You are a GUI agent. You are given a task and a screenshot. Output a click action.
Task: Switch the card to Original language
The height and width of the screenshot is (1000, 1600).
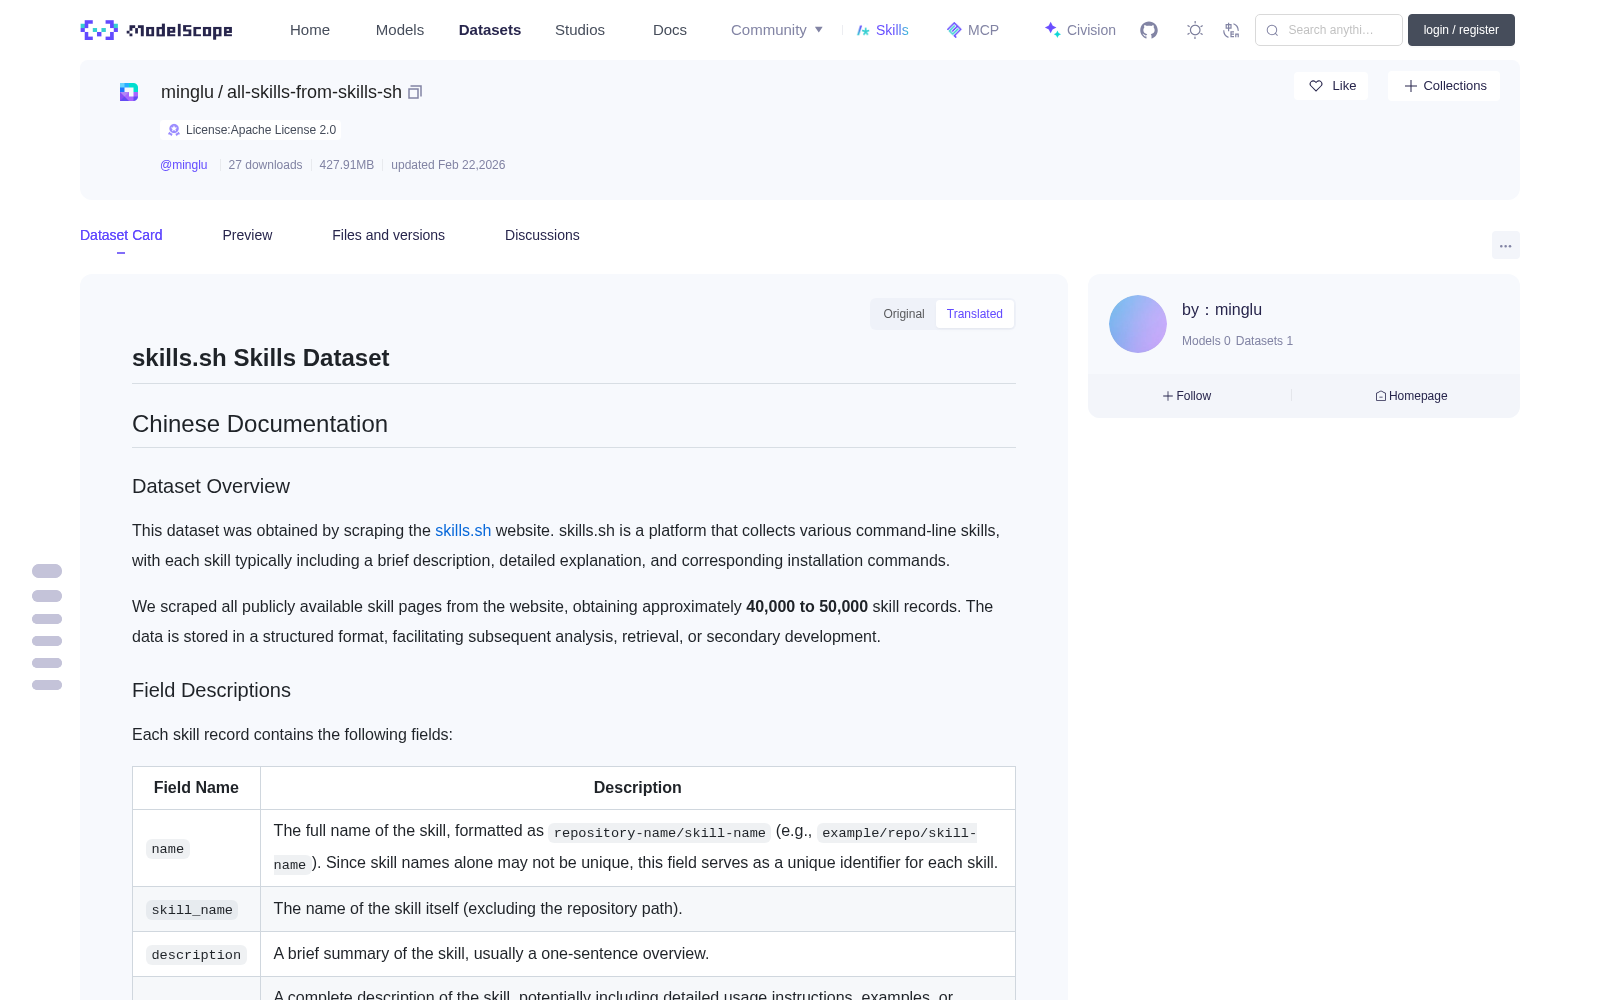coord(904,314)
